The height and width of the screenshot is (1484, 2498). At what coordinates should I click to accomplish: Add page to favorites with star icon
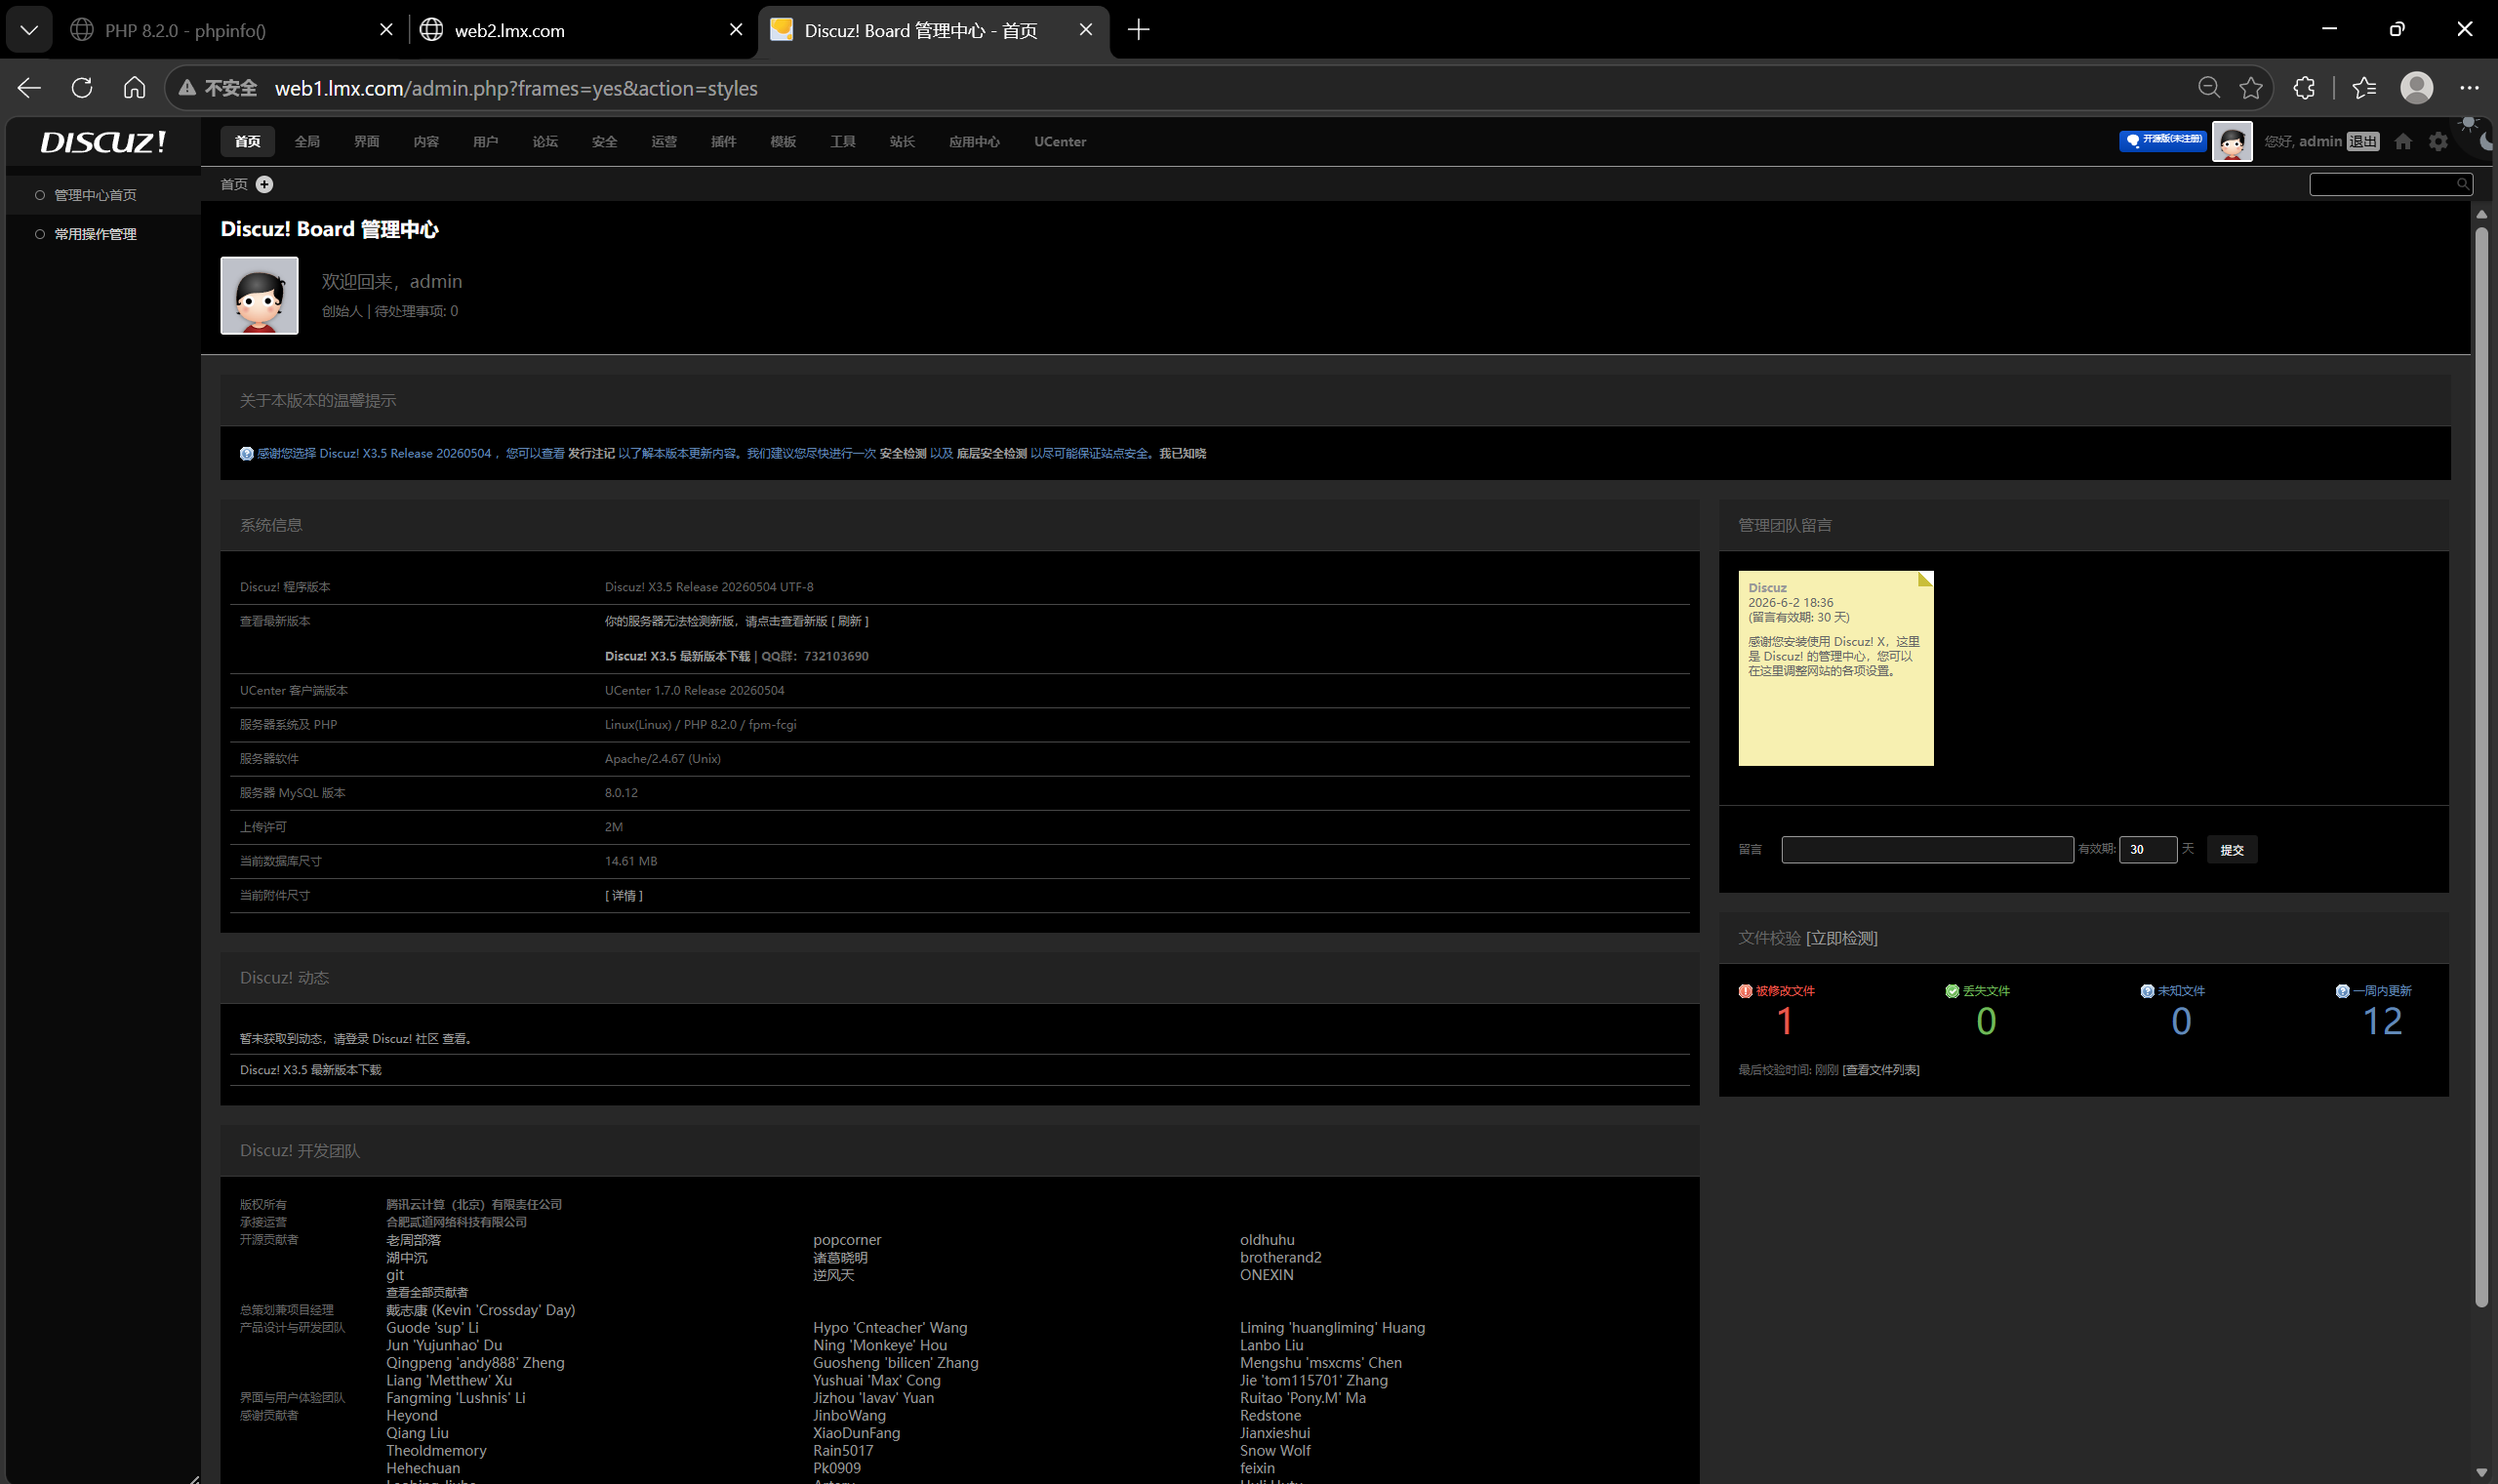2251,88
